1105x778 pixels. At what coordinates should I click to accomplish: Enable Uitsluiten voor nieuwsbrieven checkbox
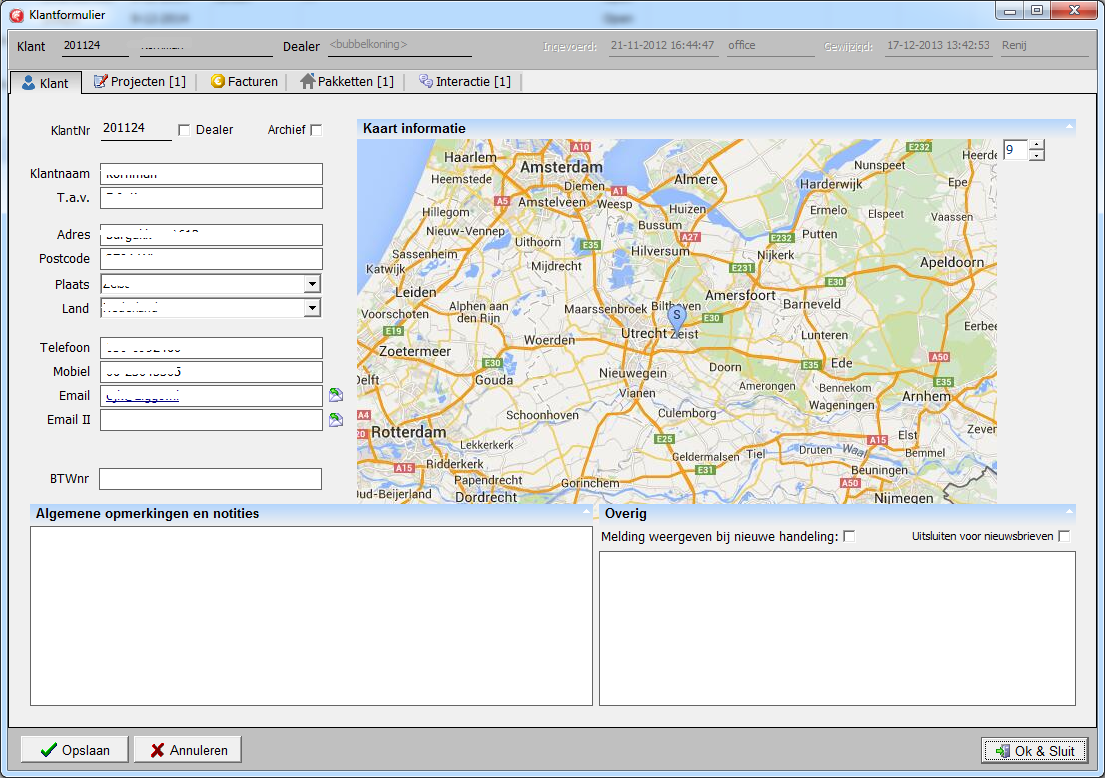click(x=1064, y=537)
